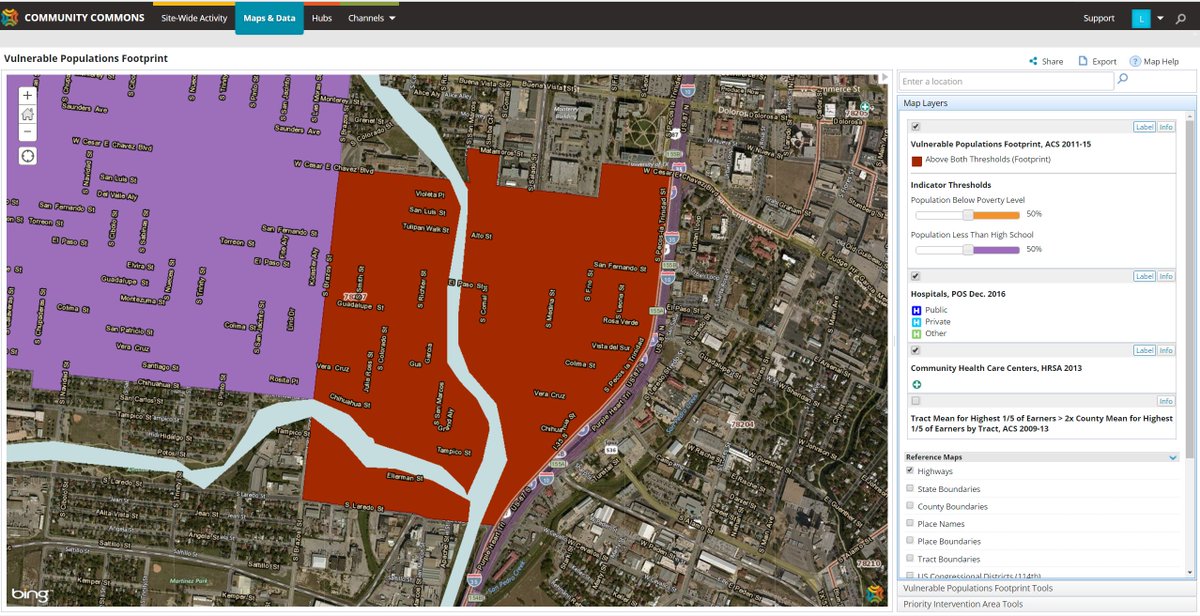Uncheck the Highways reference map
Viewport: 1200px width, 616px height.
pos(910,471)
